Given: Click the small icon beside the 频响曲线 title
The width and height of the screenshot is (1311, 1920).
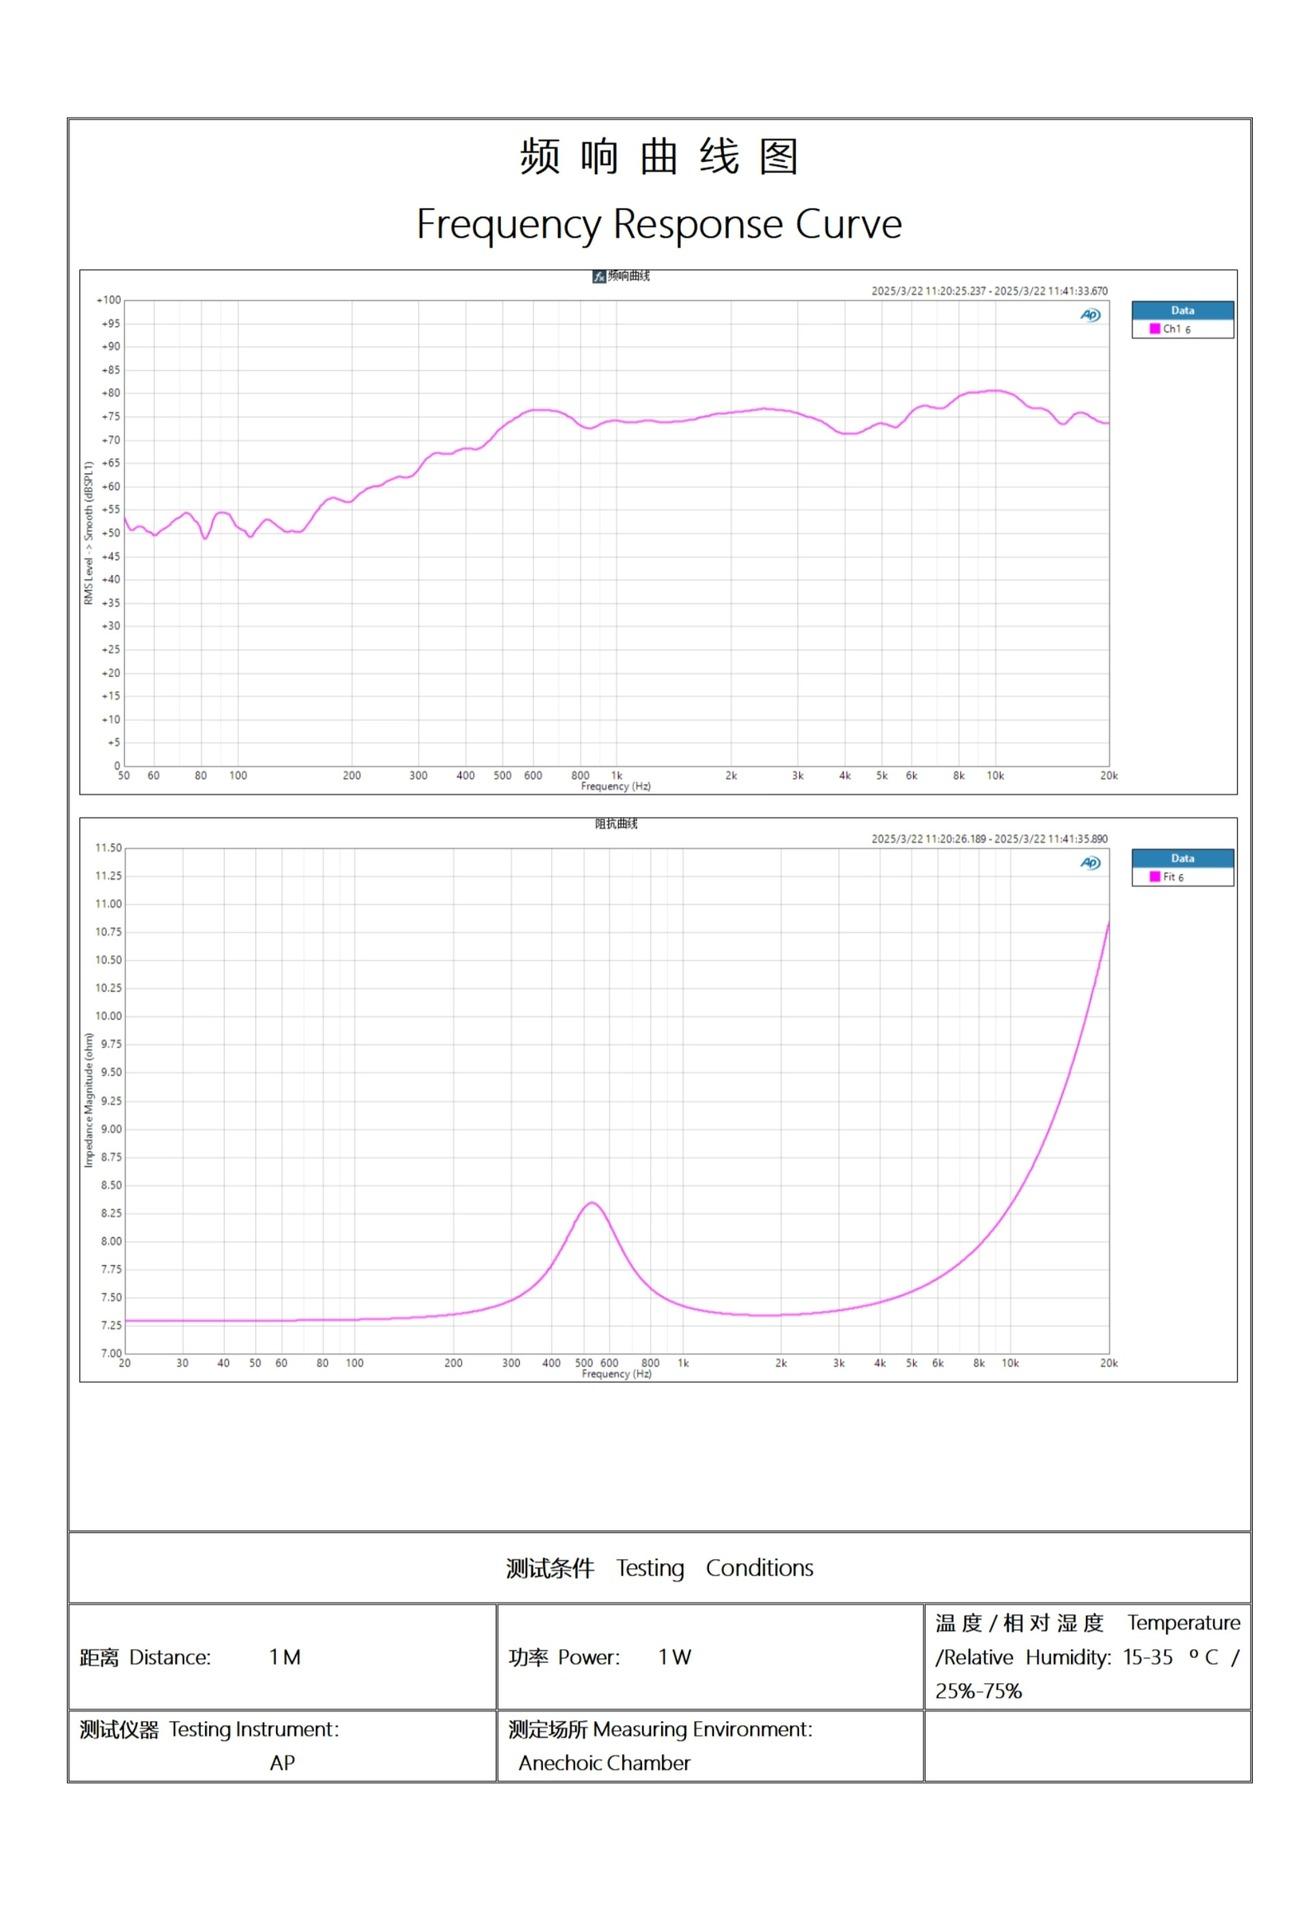Looking at the screenshot, I should pos(598,276).
